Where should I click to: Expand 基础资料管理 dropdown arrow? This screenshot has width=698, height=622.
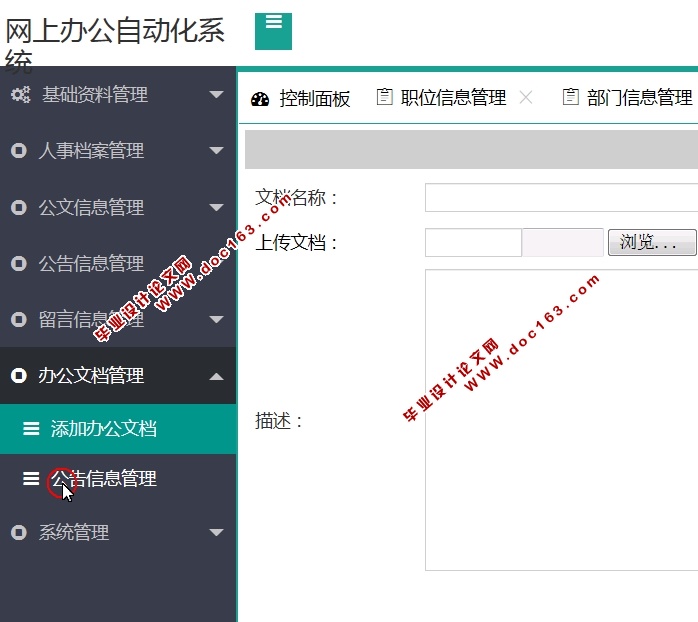(x=216, y=94)
